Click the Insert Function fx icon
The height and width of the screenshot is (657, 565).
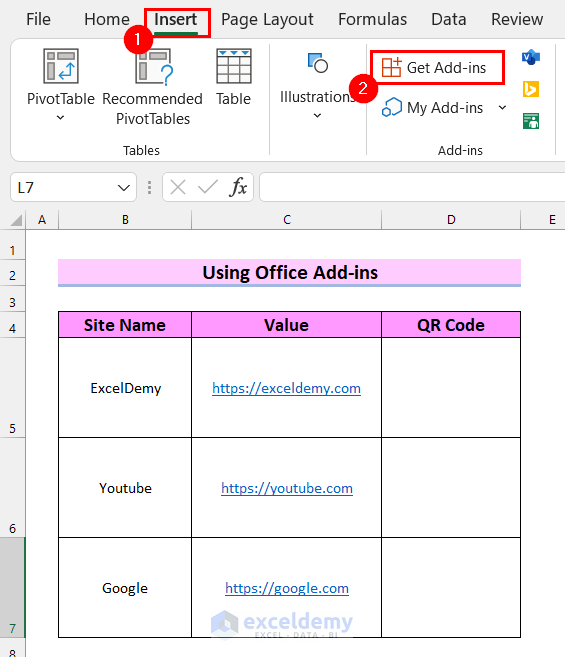238,187
